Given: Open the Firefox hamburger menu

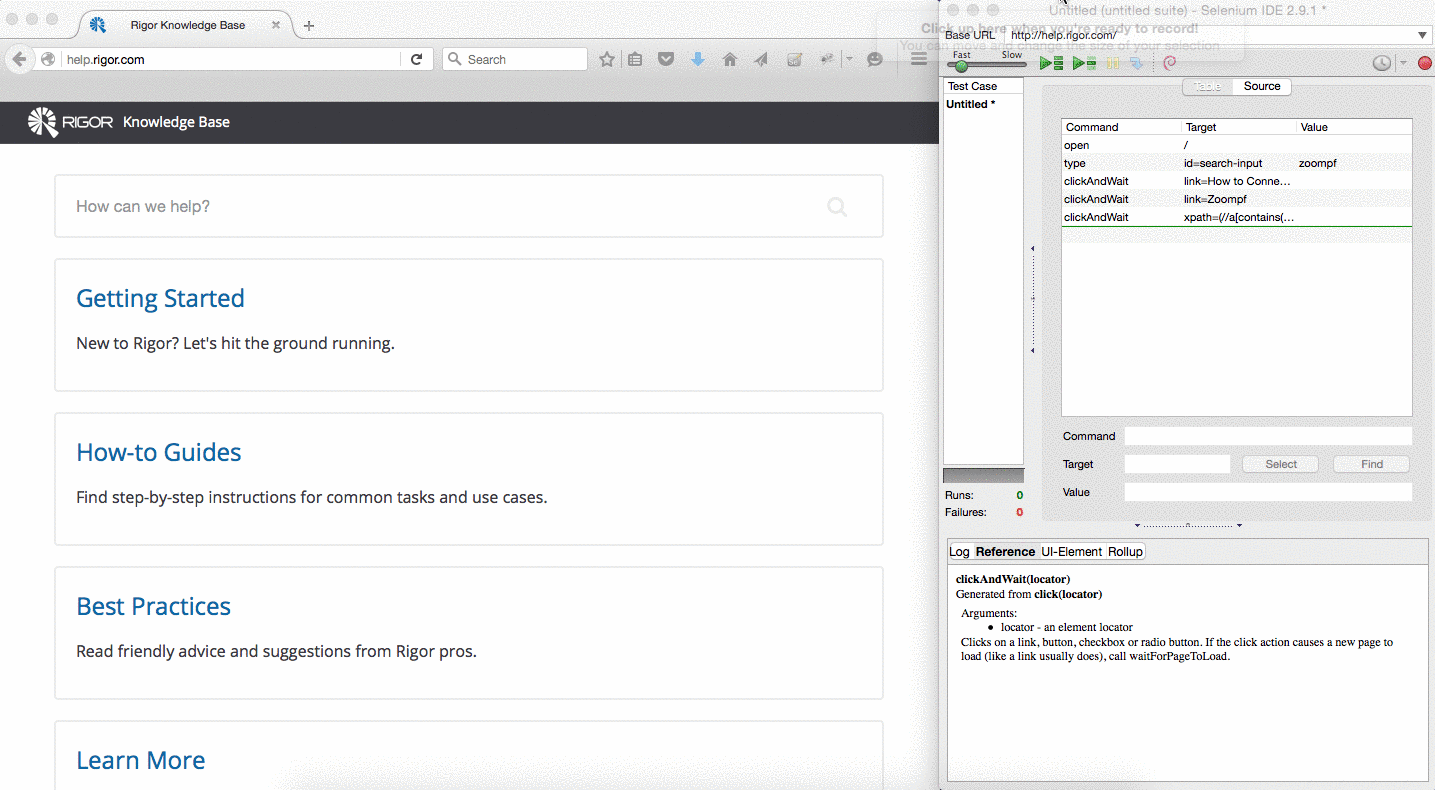Looking at the screenshot, I should pos(919,60).
